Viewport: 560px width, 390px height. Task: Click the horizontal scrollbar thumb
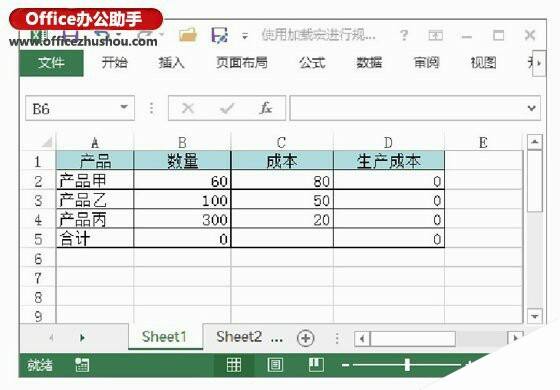(x=413, y=338)
